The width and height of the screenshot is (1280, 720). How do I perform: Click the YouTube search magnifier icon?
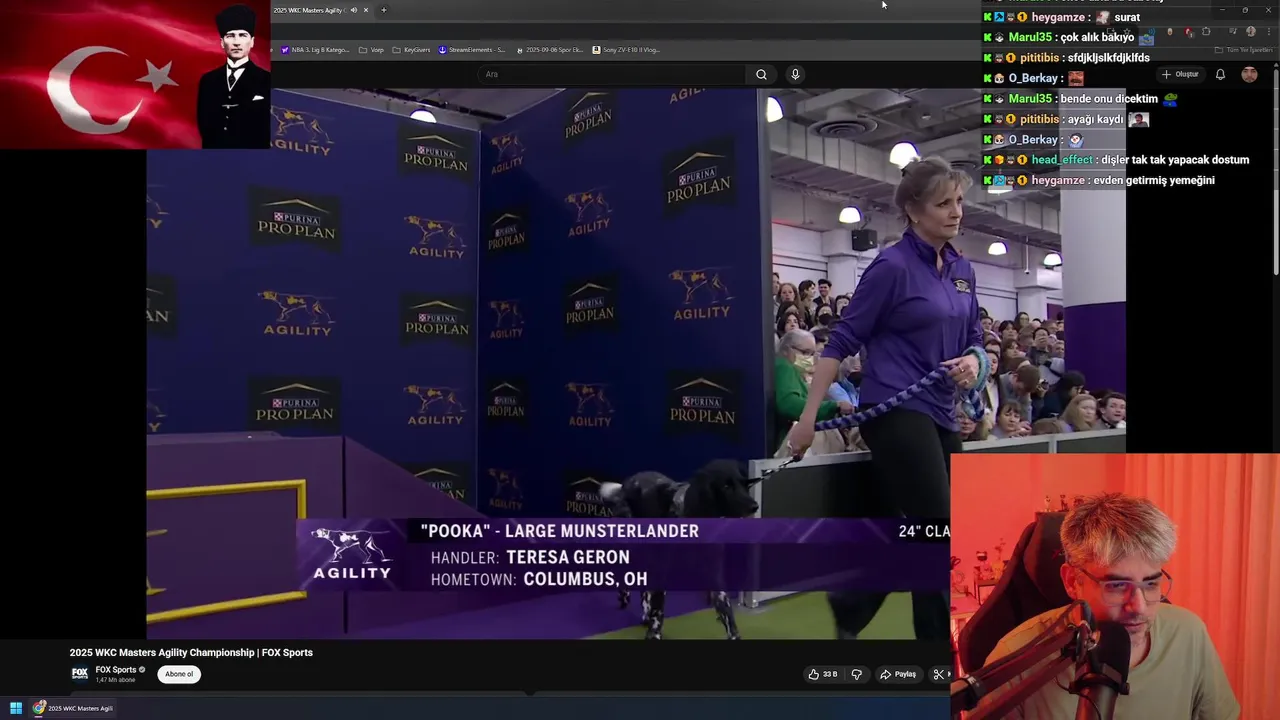point(761,74)
